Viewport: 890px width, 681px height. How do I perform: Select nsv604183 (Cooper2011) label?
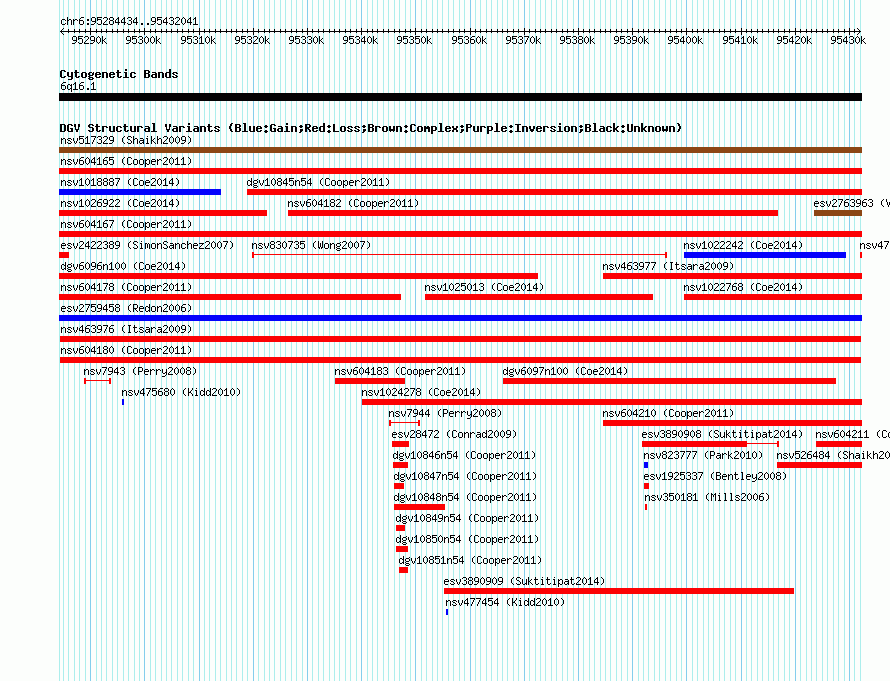pyautogui.click(x=400, y=371)
